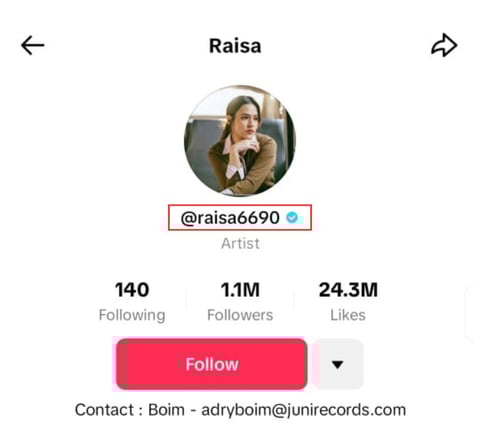Click the word Contact in bio
The width and height of the screenshot is (480, 432).
(x=104, y=410)
